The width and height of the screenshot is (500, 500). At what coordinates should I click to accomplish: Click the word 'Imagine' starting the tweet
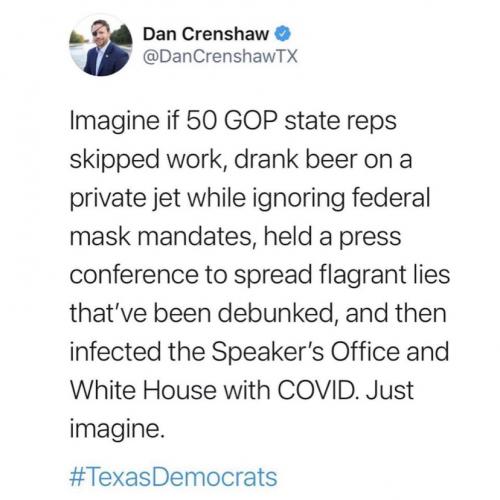pyautogui.click(x=114, y=122)
